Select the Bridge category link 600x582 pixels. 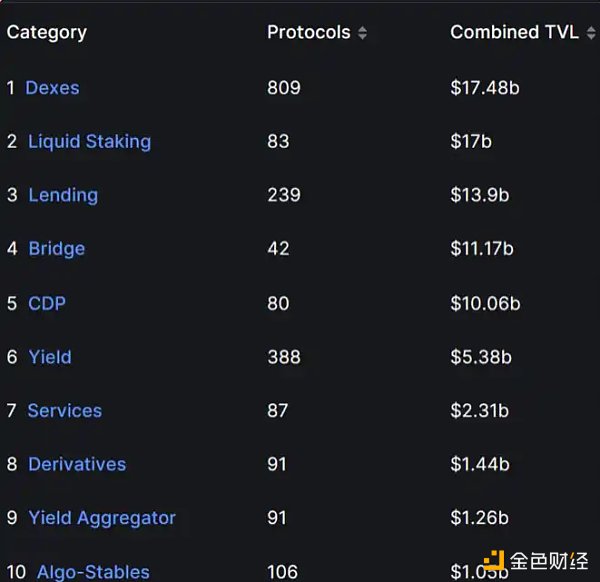[56, 249]
